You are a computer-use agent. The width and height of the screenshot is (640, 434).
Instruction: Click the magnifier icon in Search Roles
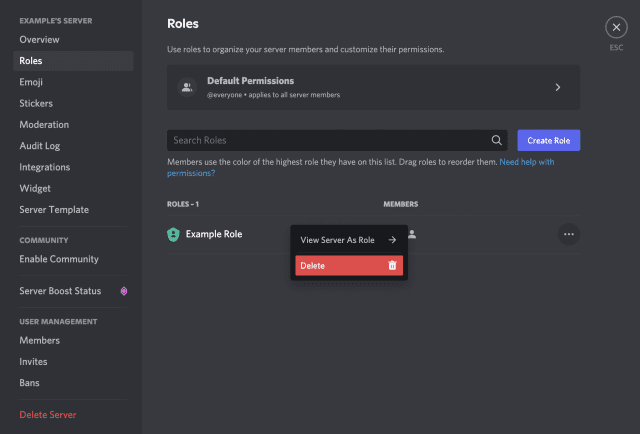pos(496,141)
